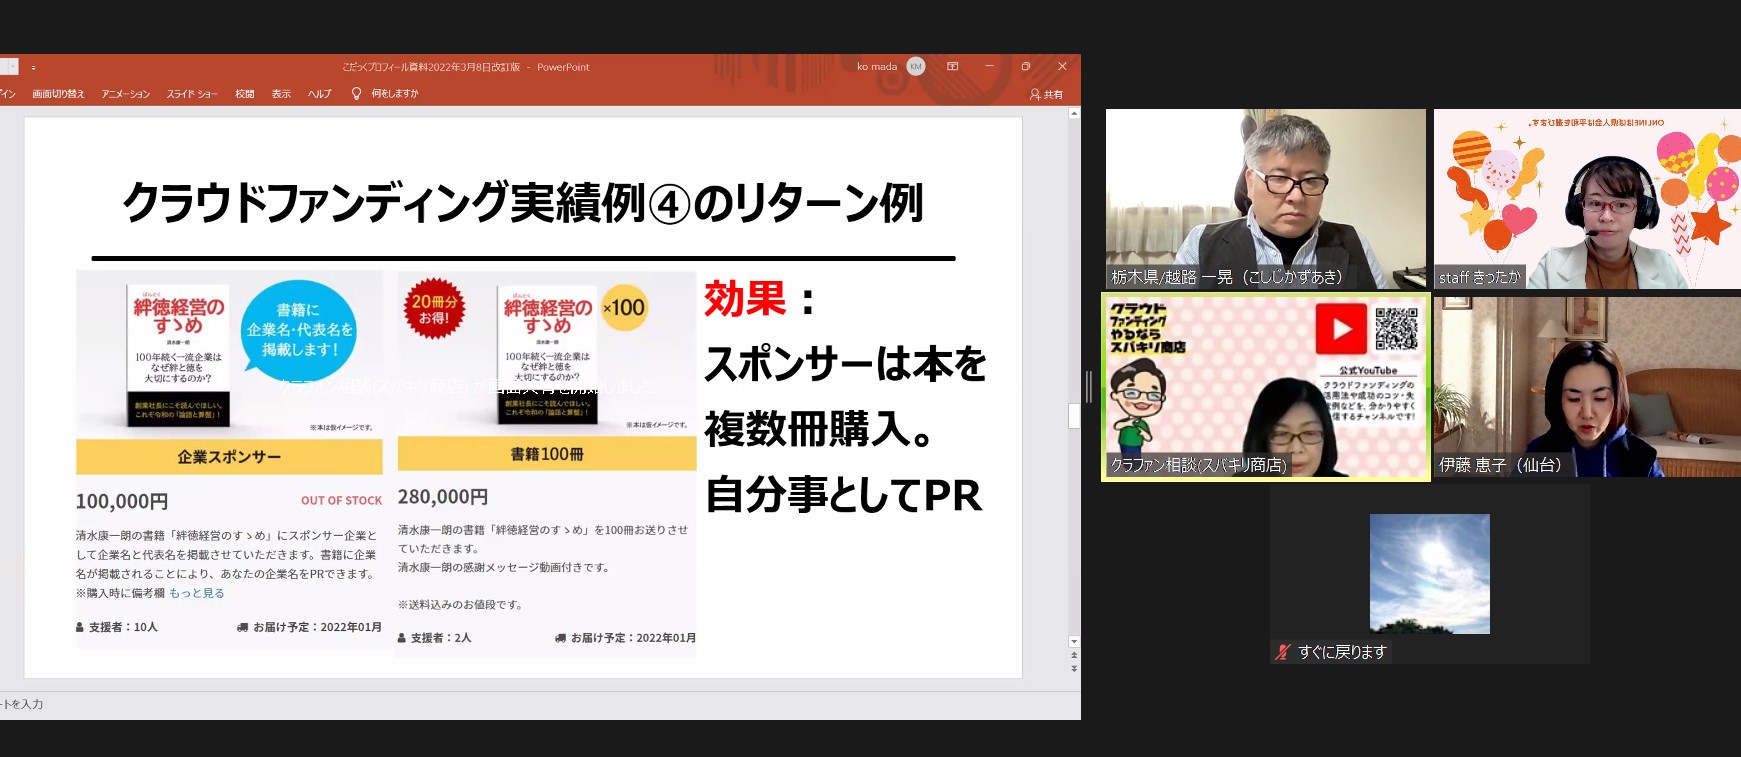The height and width of the screenshot is (757, 1741).
Task: Click the scrollbar down arrow
Action: [x=1074, y=641]
